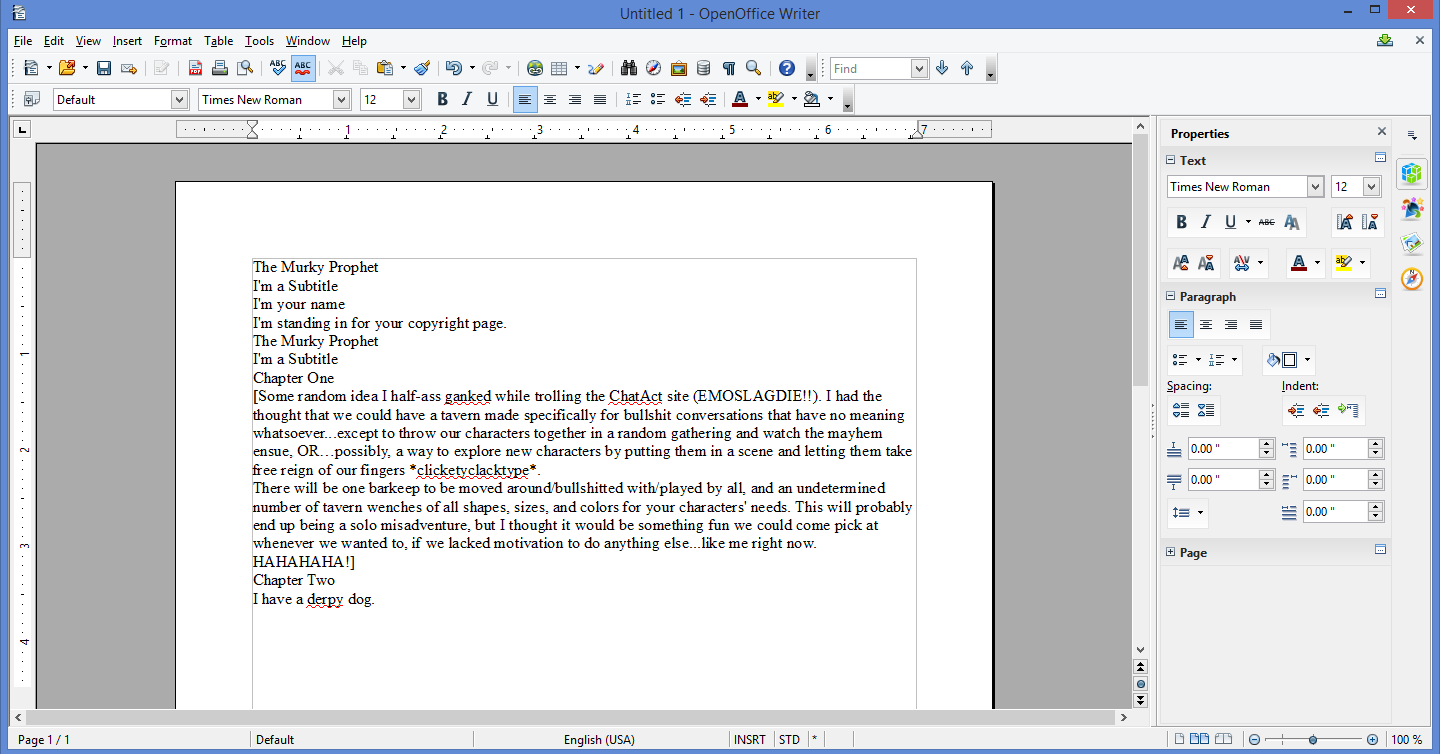Increase font size in sidebar

[1345, 222]
